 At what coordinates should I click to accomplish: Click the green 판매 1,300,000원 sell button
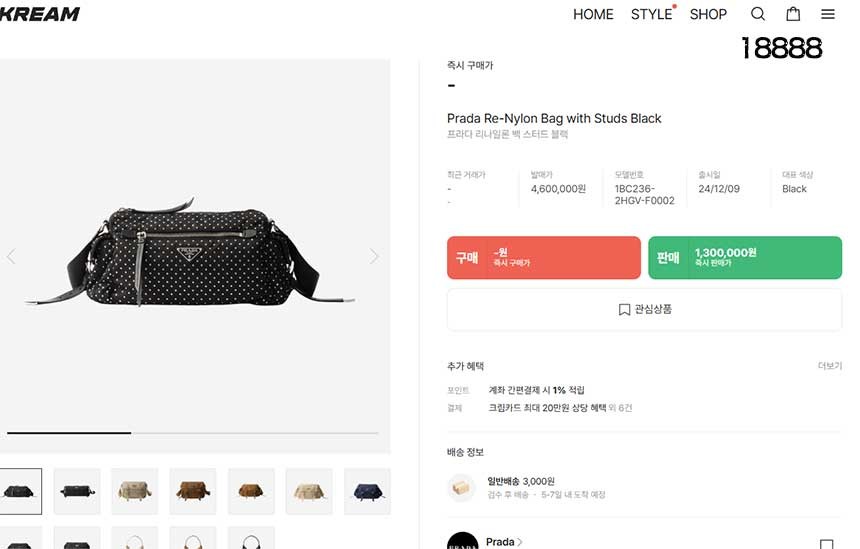(x=745, y=257)
